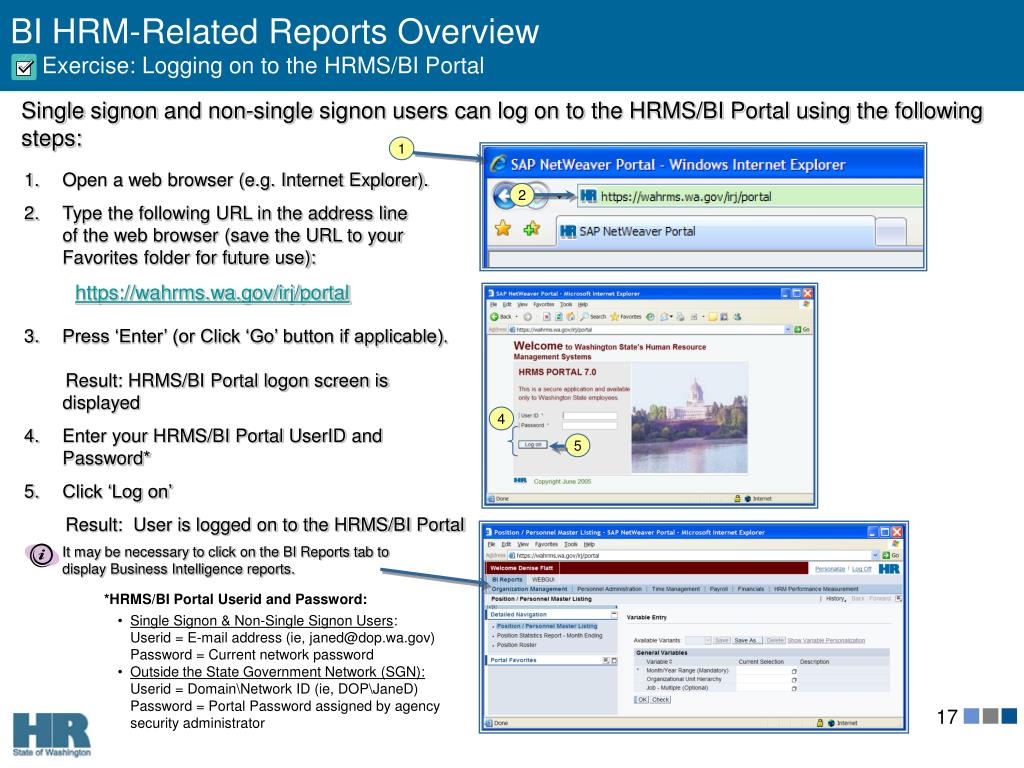Screen dimensions: 1024x768
Task: Switch to the WEBGUI tab
Action: pyautogui.click(x=543, y=579)
